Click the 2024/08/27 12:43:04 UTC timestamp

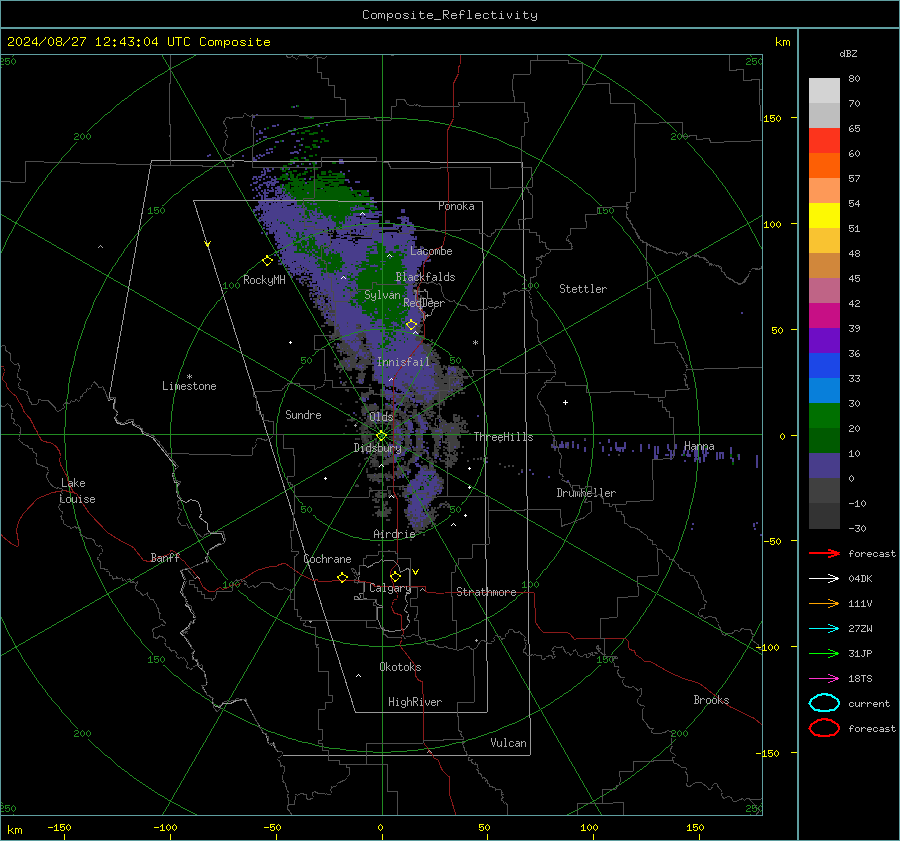click(99, 42)
